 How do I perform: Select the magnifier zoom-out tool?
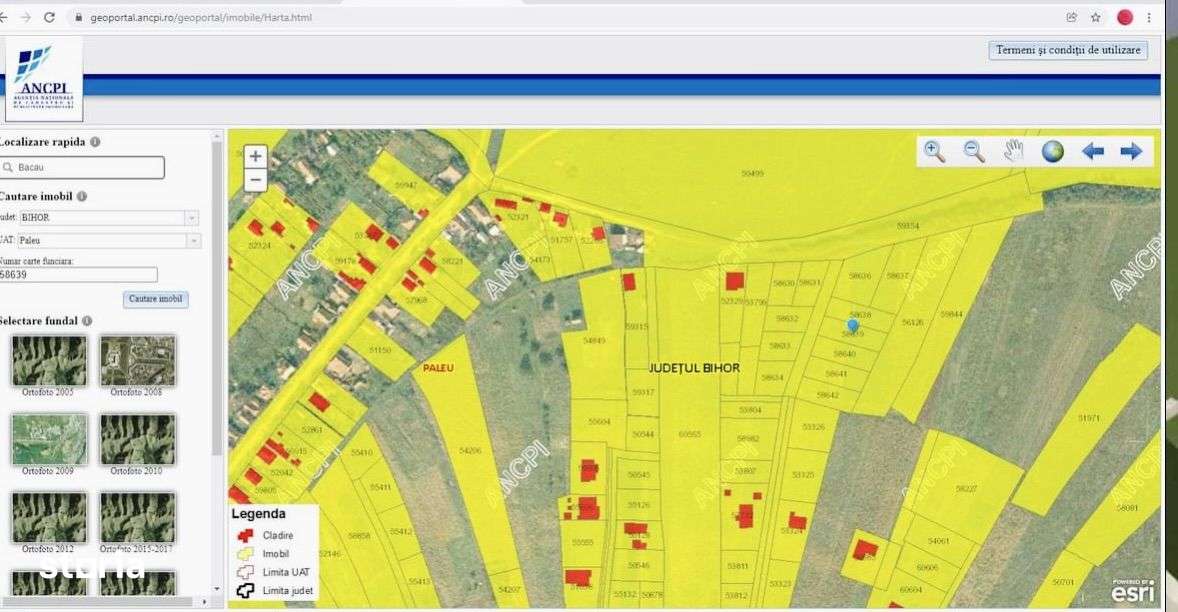click(974, 151)
